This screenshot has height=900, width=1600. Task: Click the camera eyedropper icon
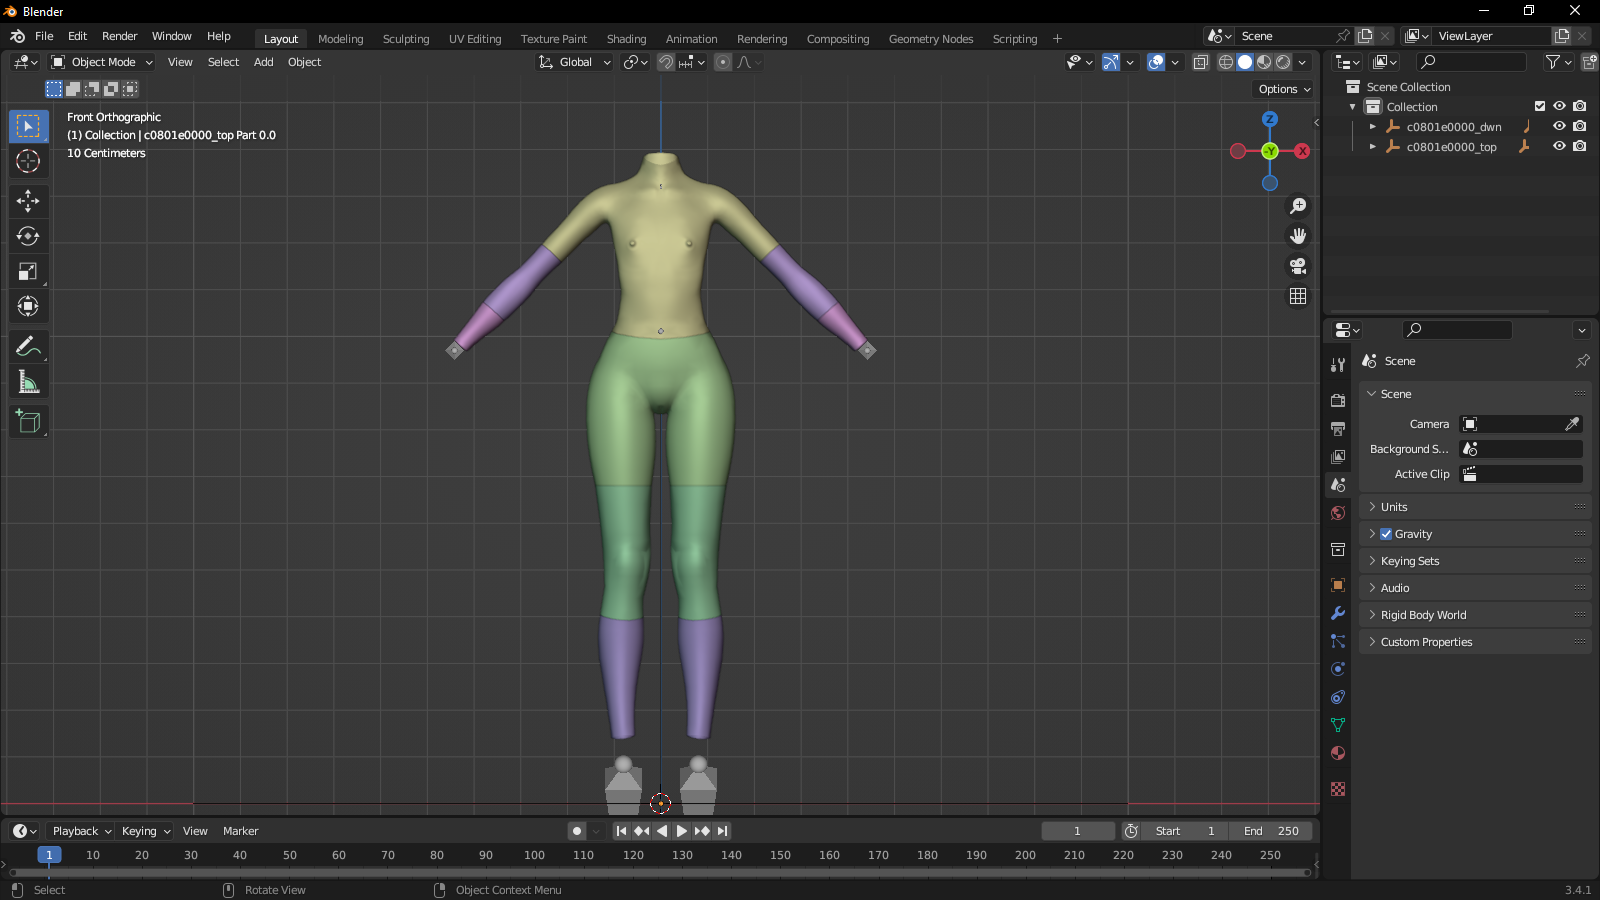1572,424
